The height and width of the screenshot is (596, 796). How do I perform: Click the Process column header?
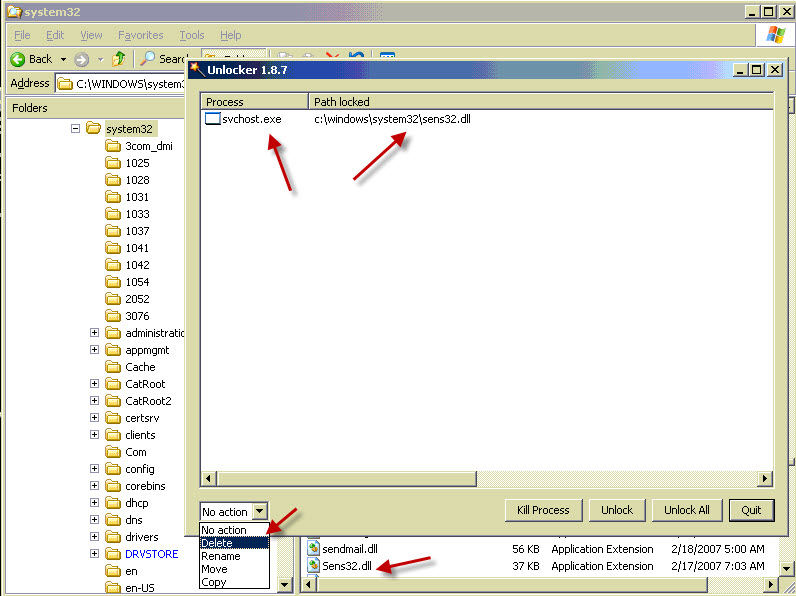click(x=254, y=102)
